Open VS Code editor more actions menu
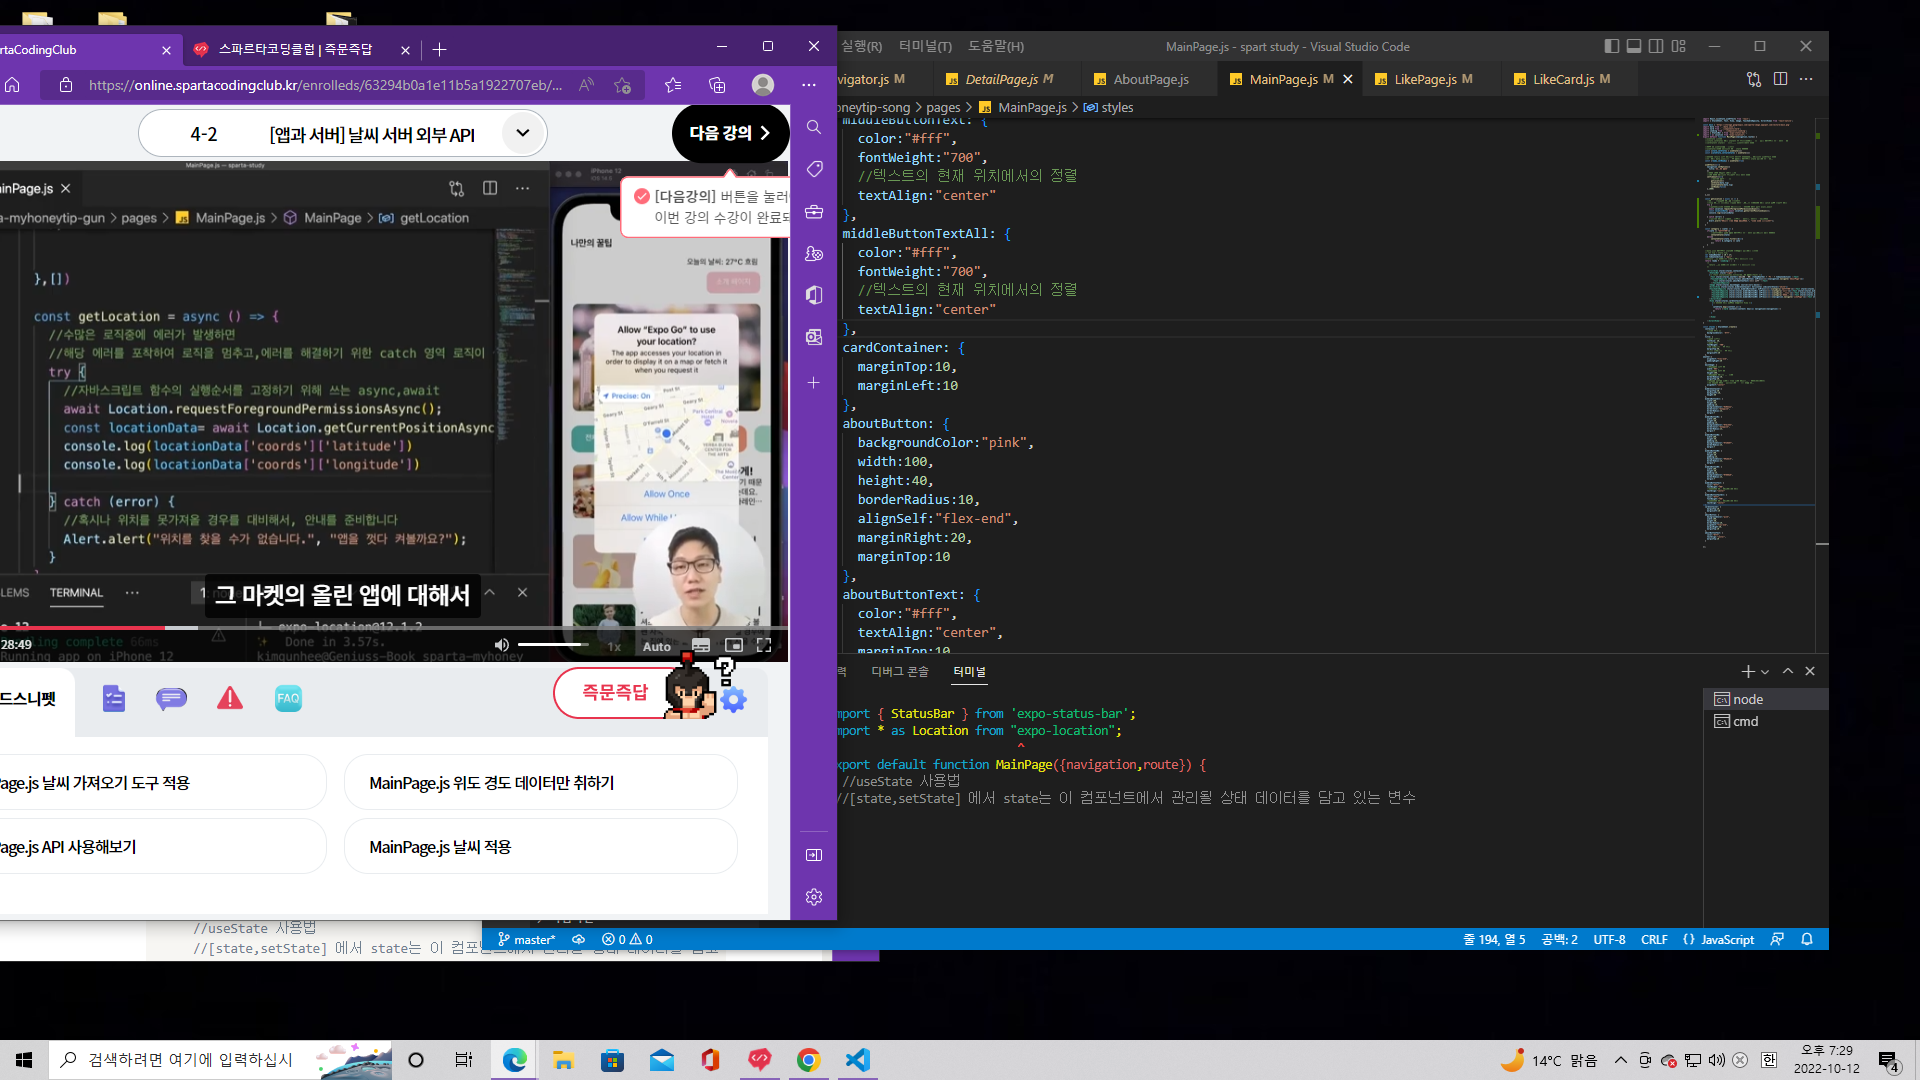This screenshot has width=1920, height=1080. [x=1806, y=79]
